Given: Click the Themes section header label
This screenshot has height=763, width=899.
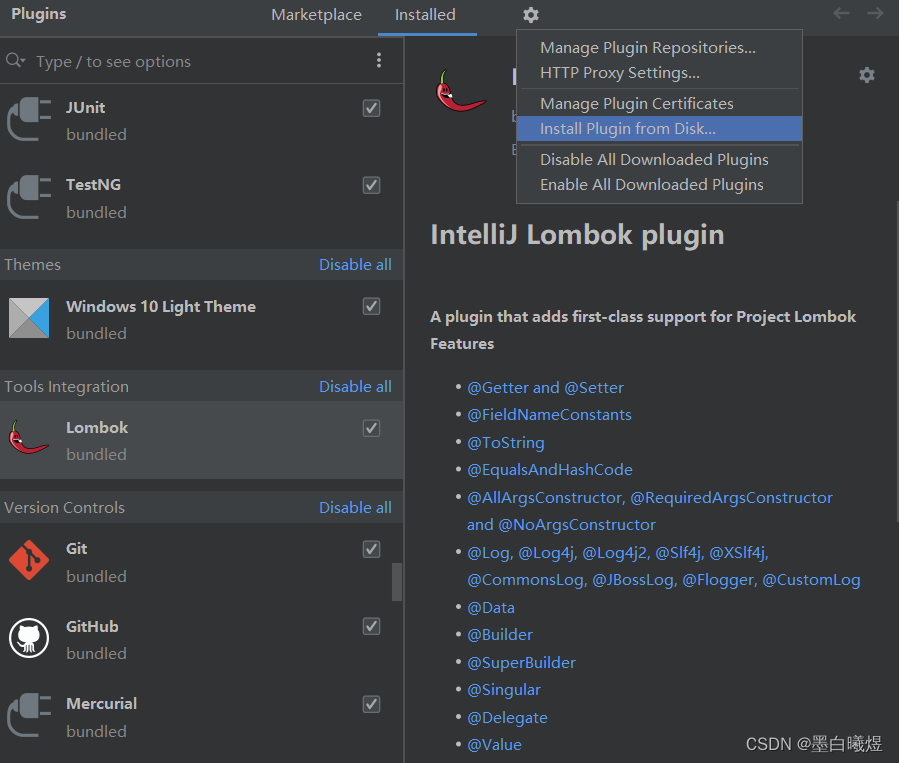Looking at the screenshot, I should point(33,265).
